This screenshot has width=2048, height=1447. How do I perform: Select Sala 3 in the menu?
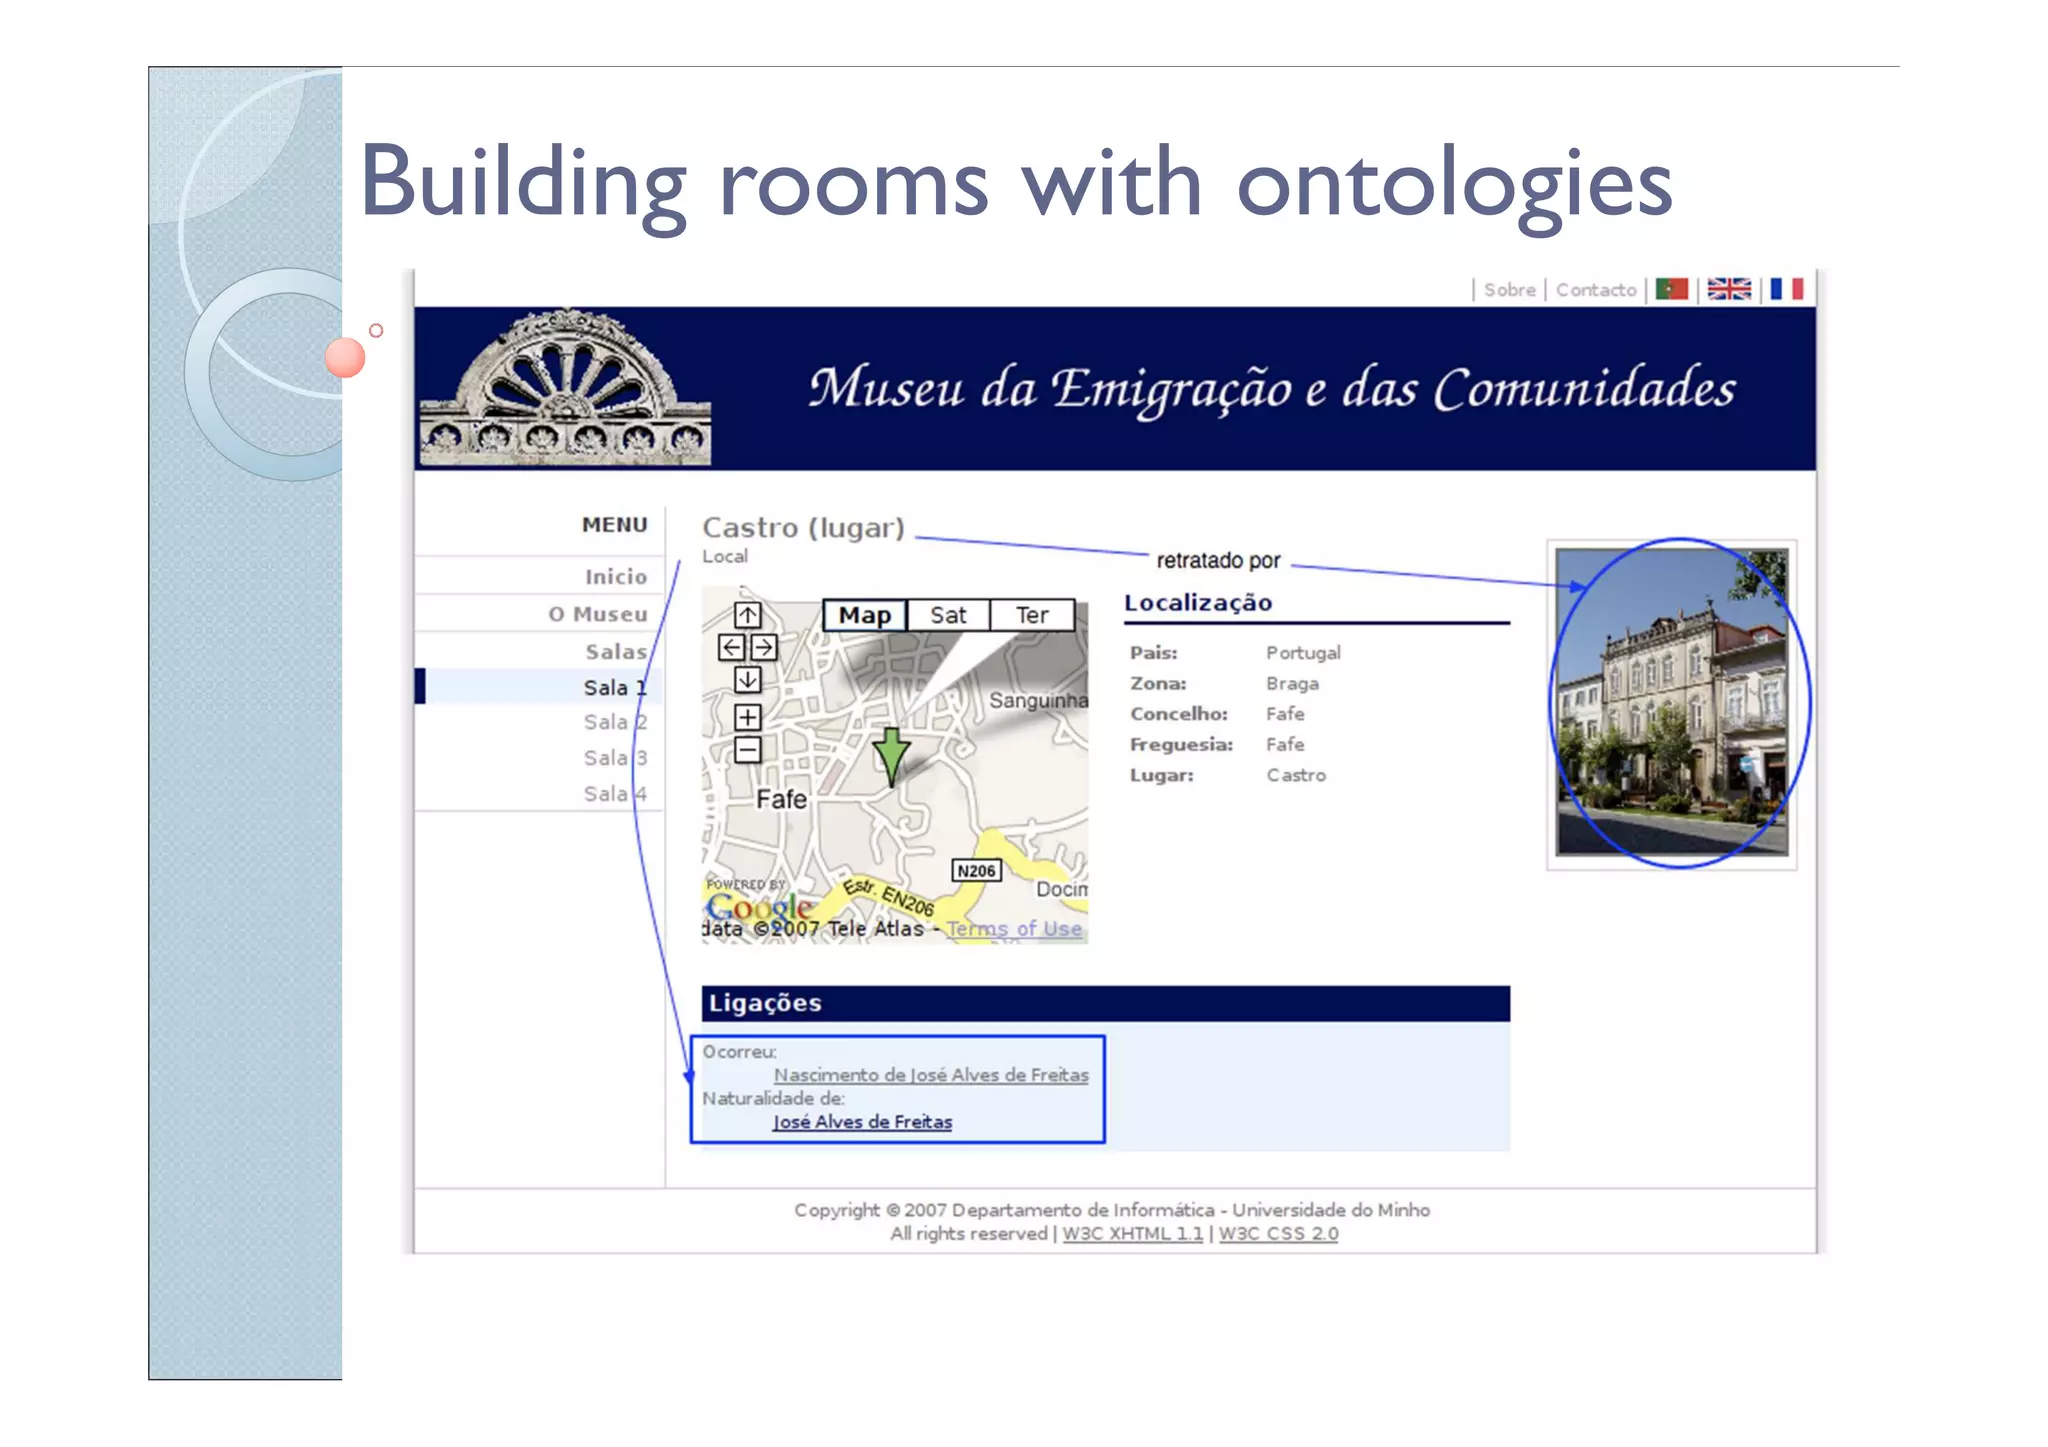coord(615,758)
